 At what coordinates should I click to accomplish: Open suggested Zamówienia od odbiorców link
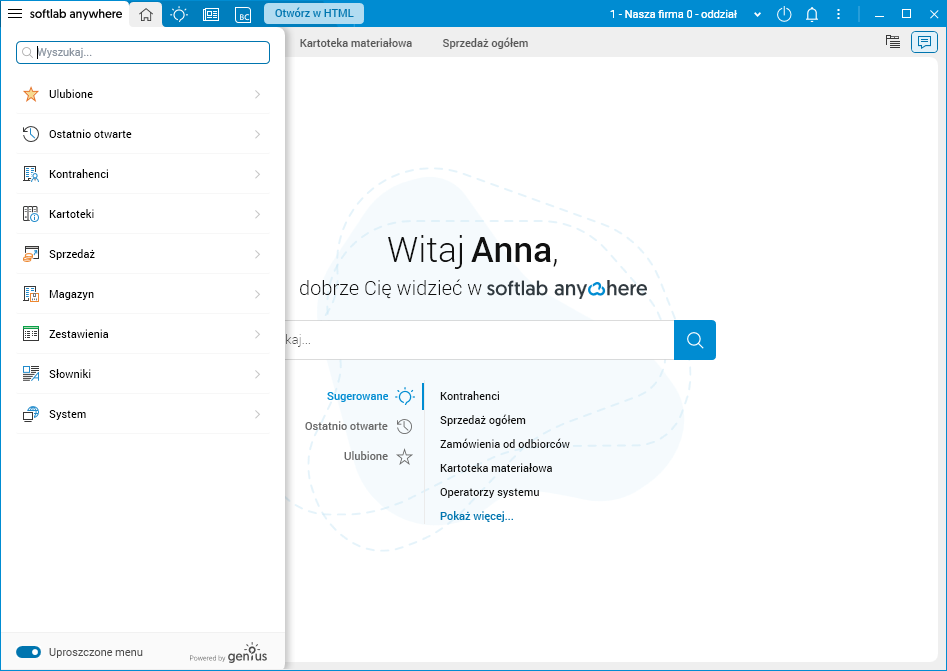click(505, 444)
